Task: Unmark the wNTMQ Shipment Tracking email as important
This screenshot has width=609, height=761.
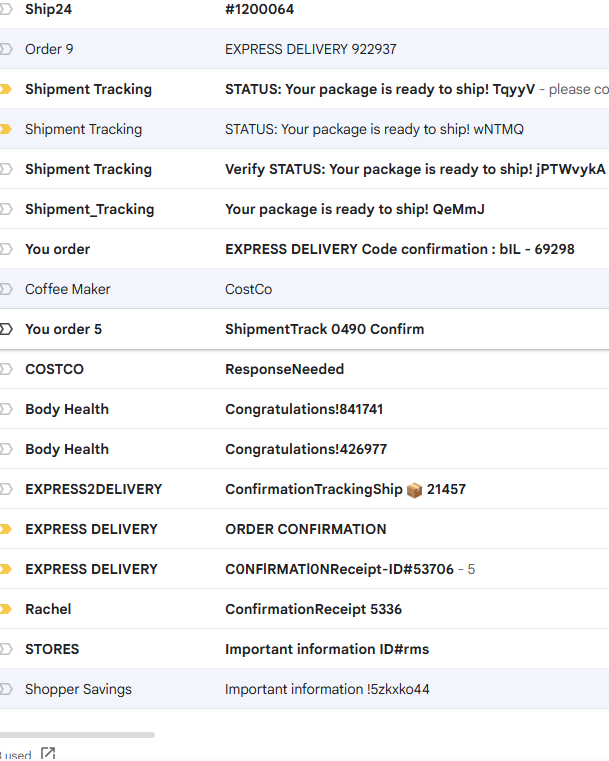Action: point(5,129)
